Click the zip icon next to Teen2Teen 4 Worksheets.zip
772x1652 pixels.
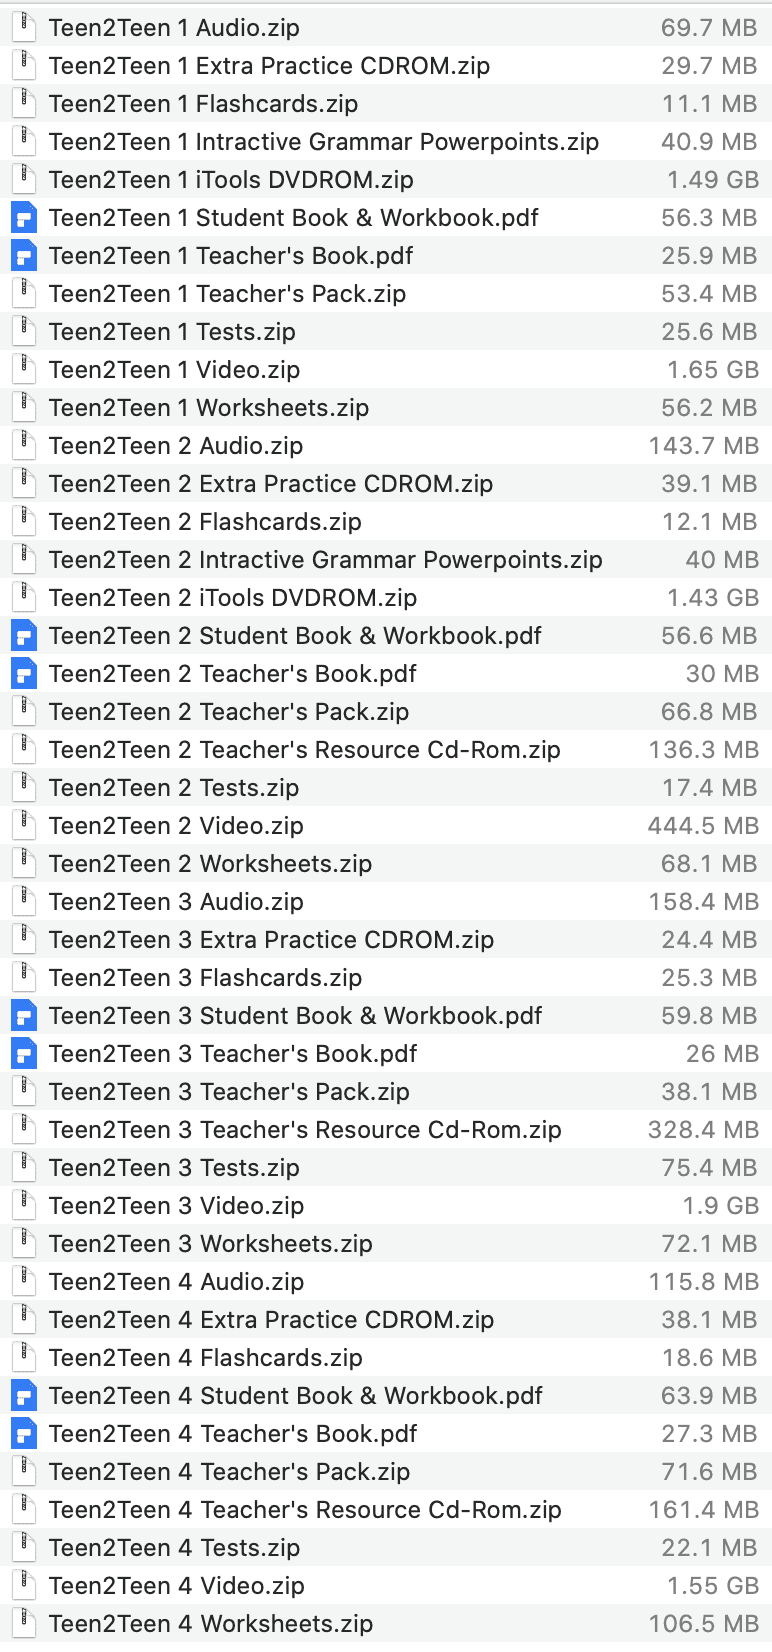(24, 1624)
